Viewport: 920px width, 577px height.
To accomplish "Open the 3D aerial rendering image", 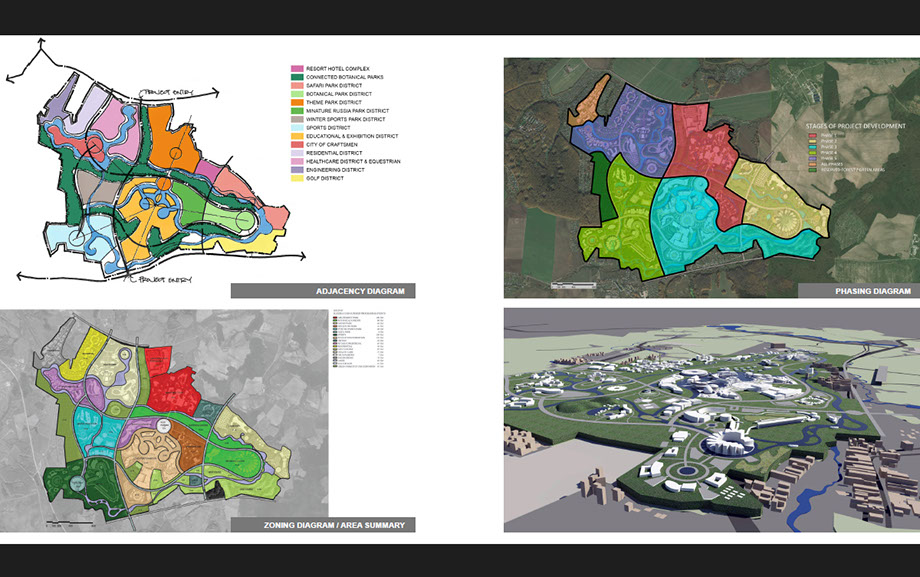I will click(711, 420).
